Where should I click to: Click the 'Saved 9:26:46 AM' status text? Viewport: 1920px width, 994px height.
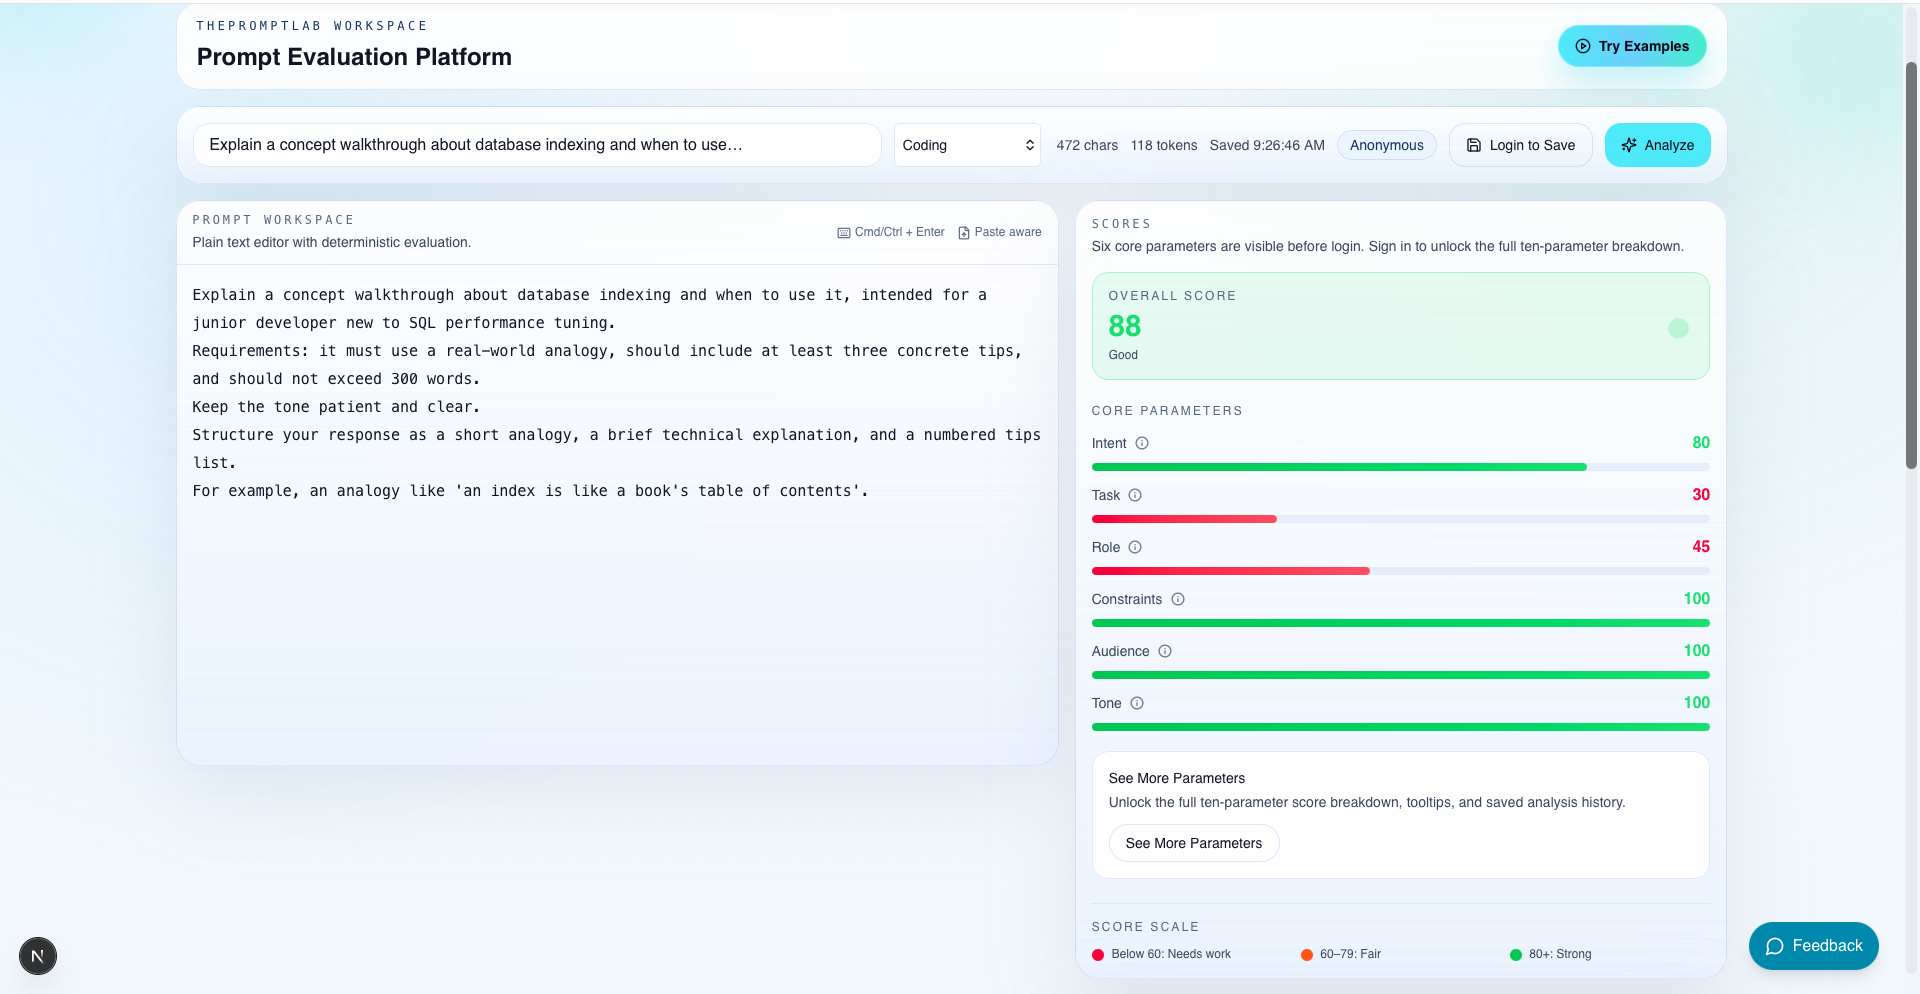click(1267, 145)
